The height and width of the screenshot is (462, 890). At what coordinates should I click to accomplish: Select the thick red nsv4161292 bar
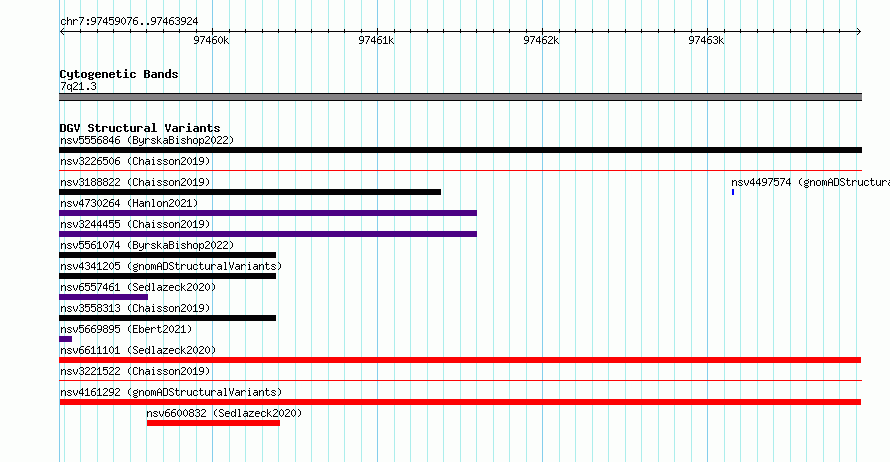coord(460,402)
